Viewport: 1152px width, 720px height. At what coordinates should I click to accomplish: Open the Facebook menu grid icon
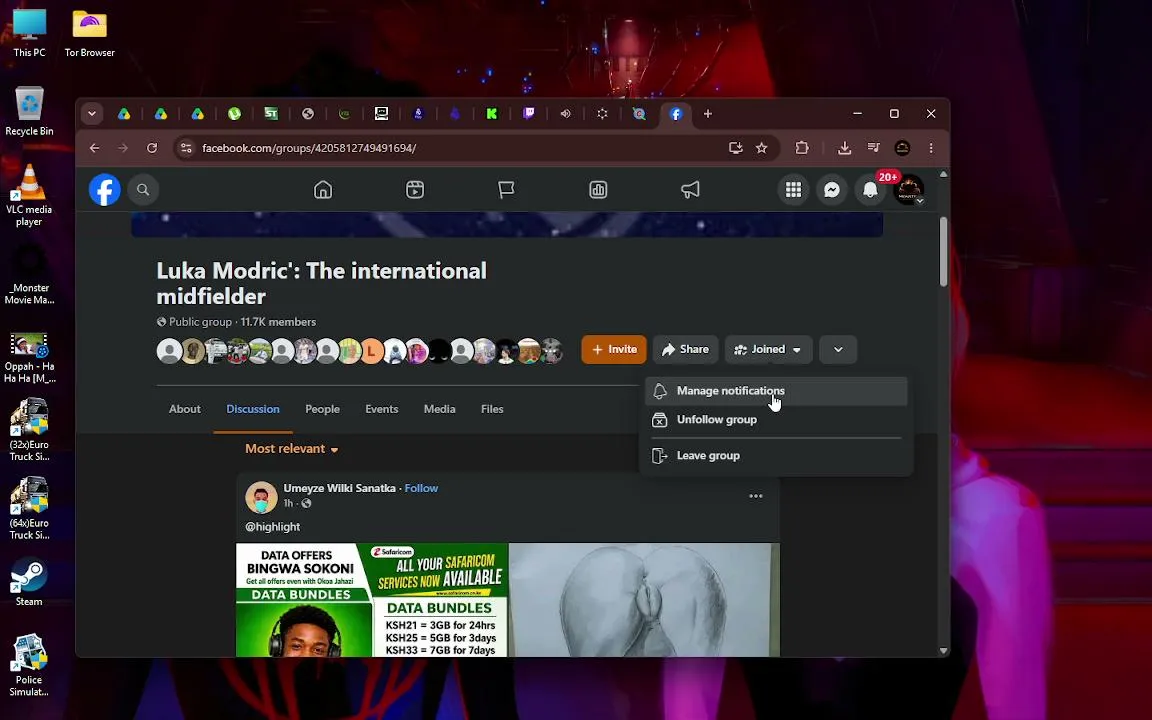point(793,190)
